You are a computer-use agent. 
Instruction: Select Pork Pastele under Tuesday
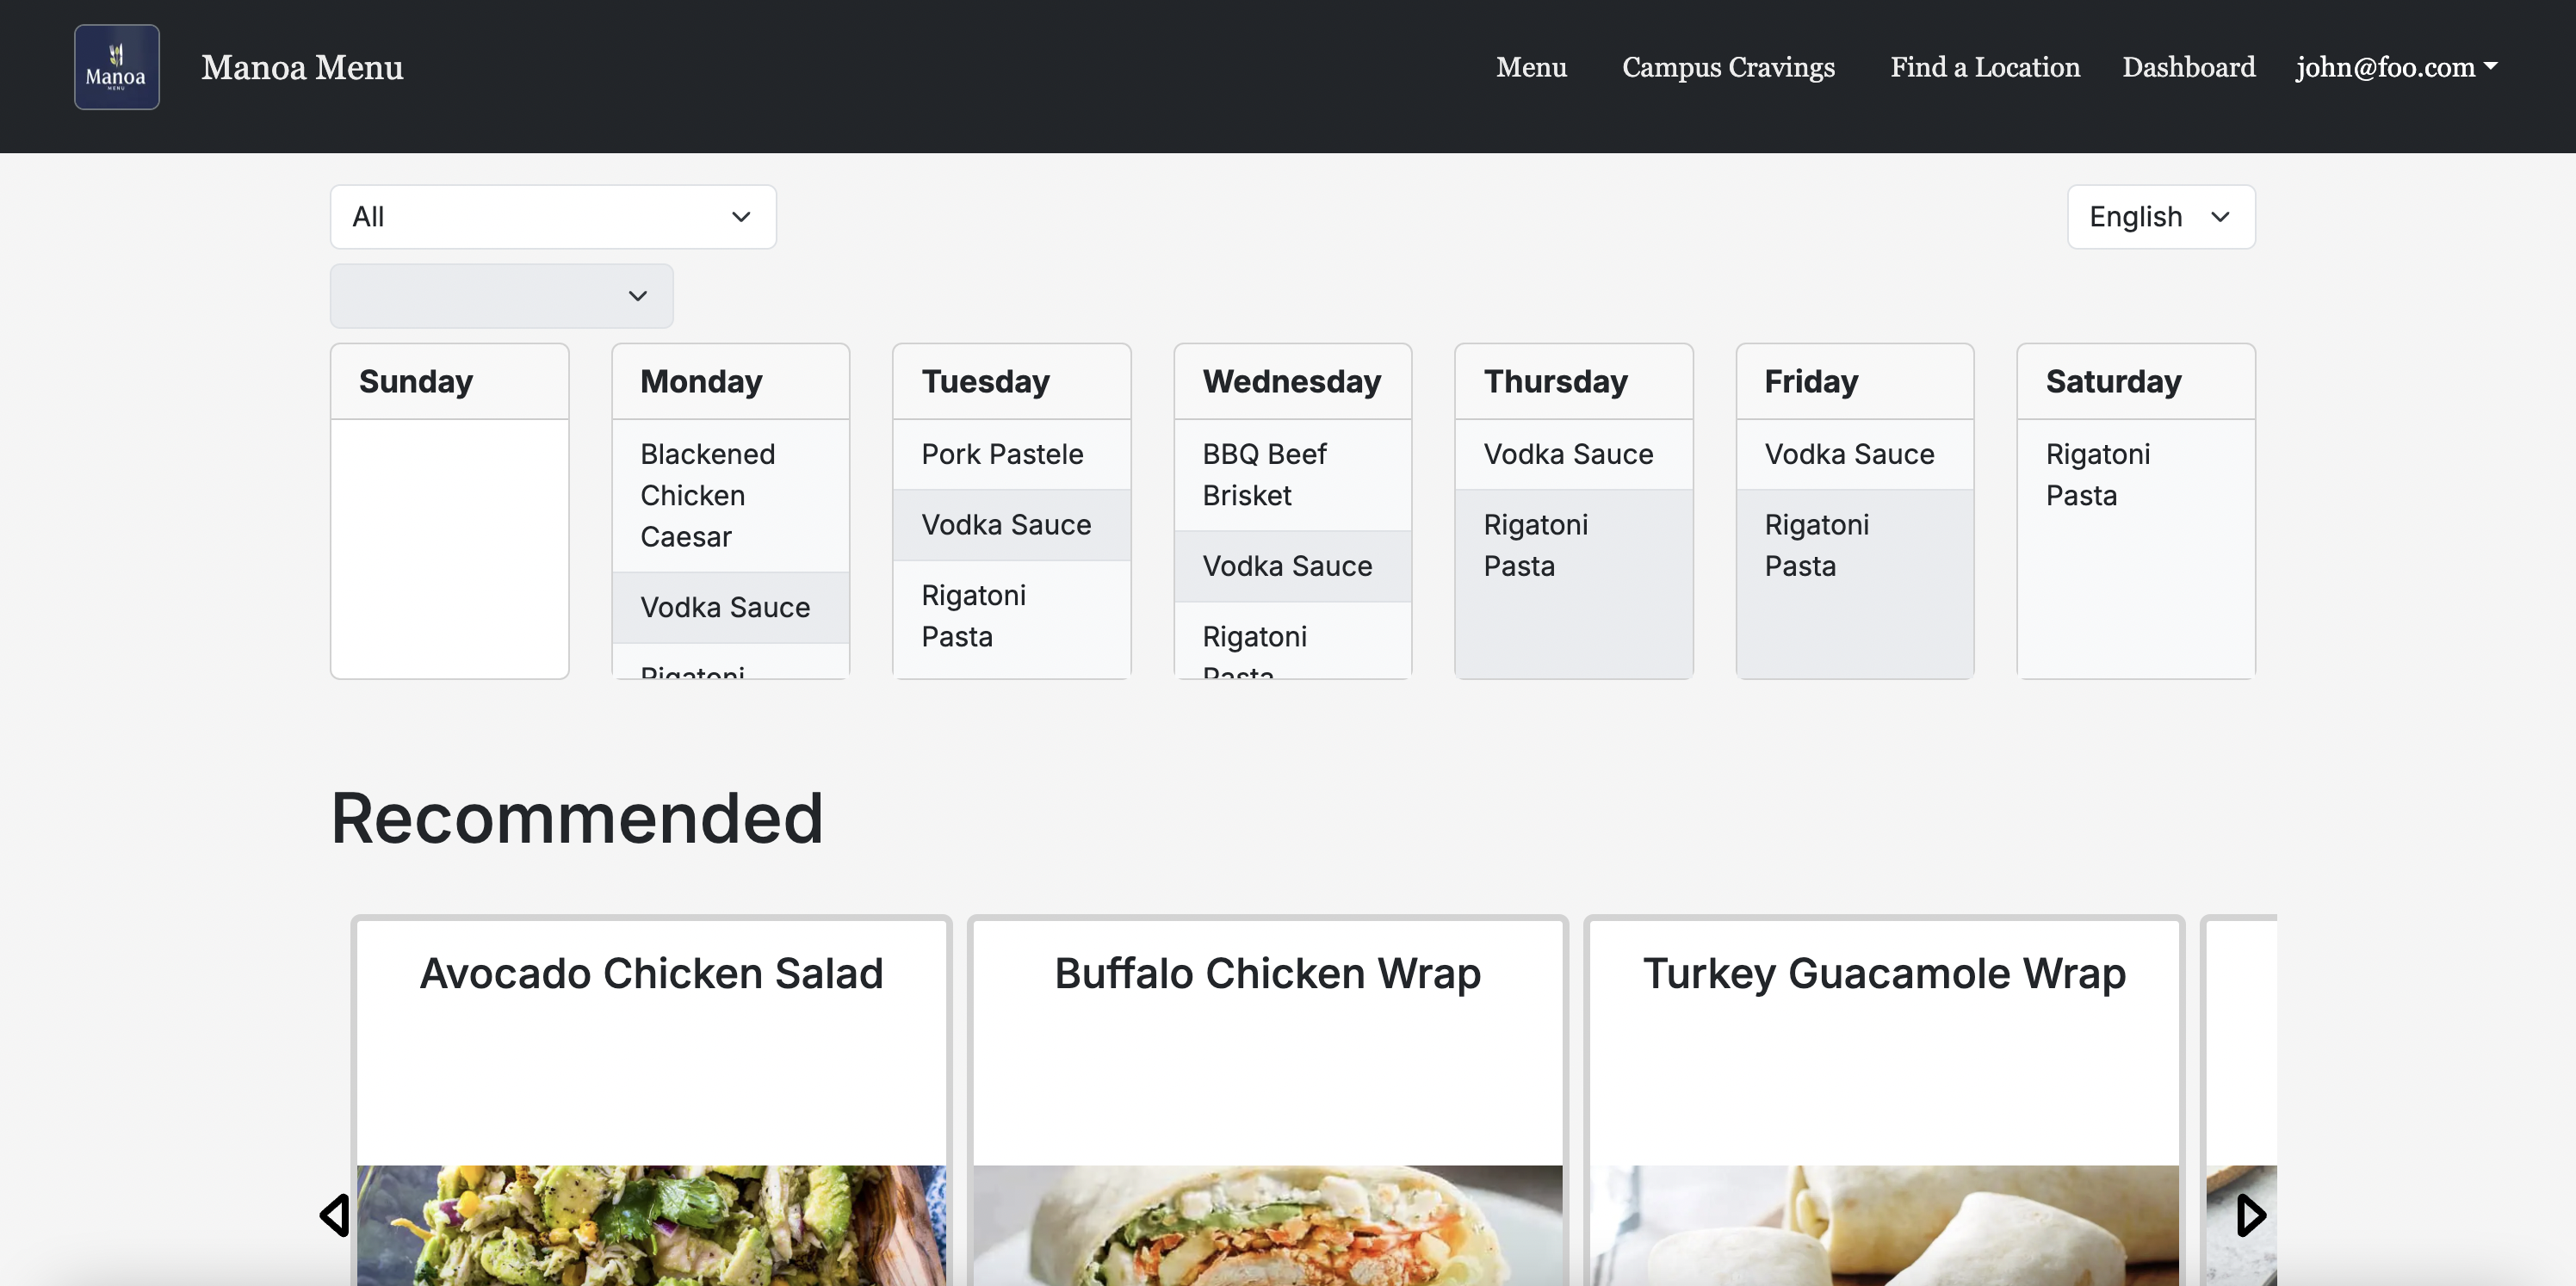(x=1002, y=454)
